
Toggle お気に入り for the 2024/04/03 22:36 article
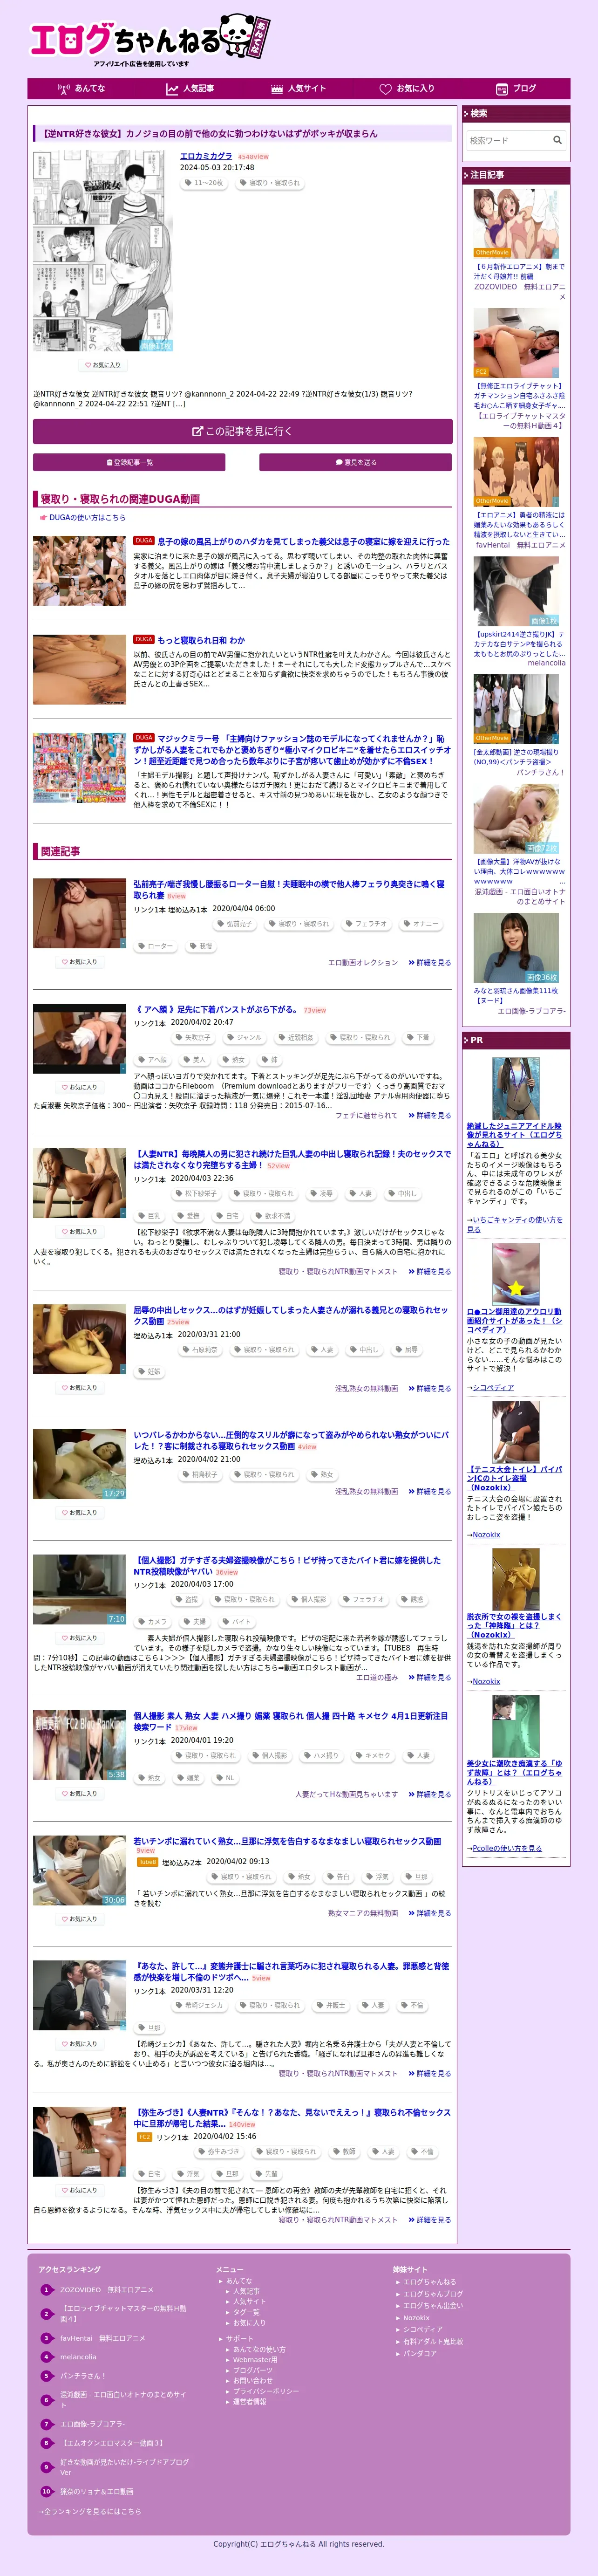coord(79,1232)
